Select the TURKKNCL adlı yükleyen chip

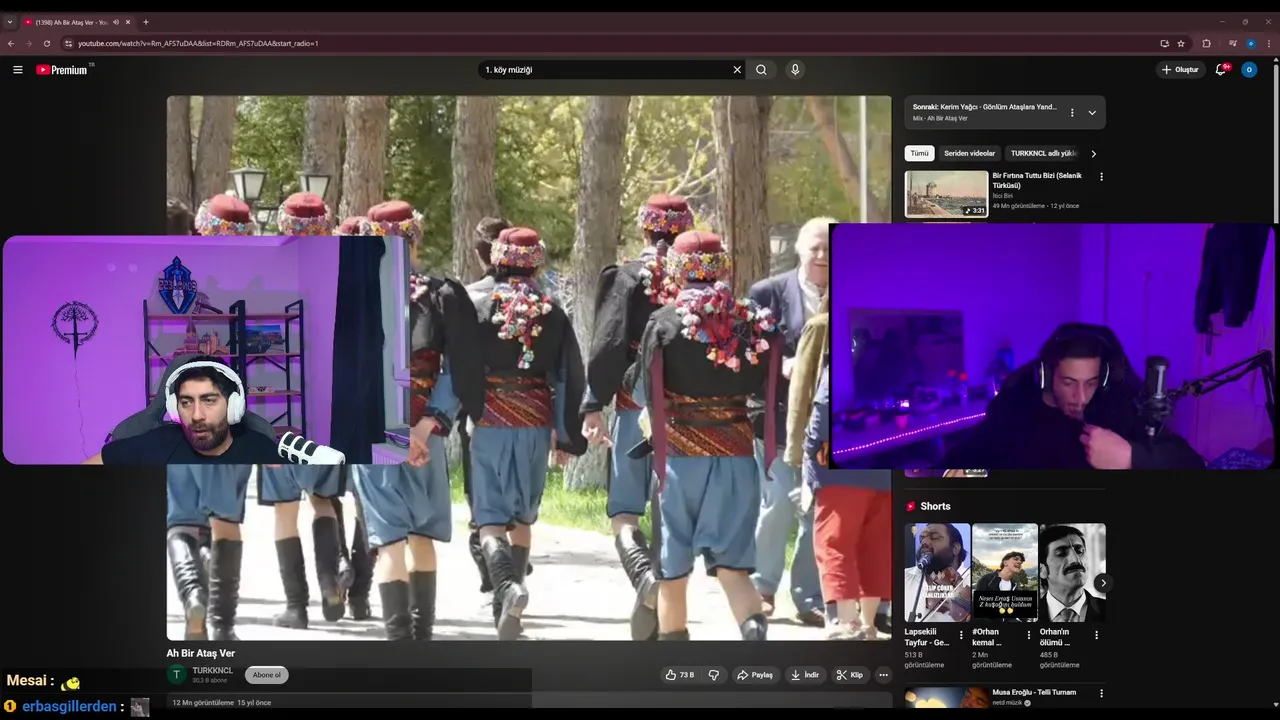pyautogui.click(x=1044, y=153)
